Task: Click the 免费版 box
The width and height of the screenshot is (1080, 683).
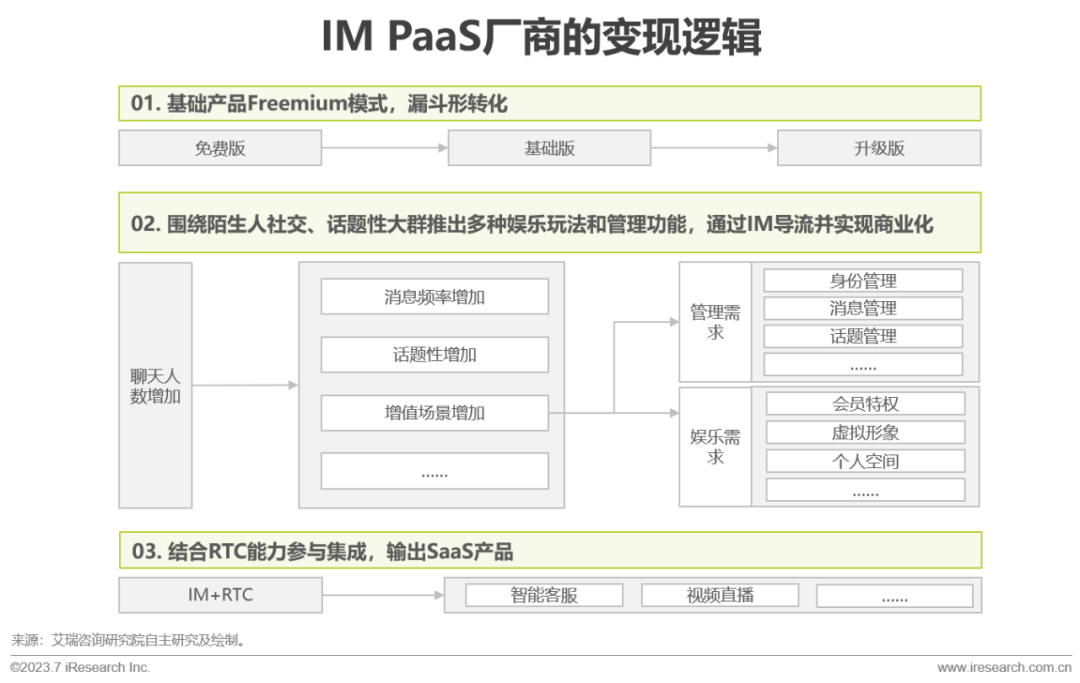Action: click(219, 147)
